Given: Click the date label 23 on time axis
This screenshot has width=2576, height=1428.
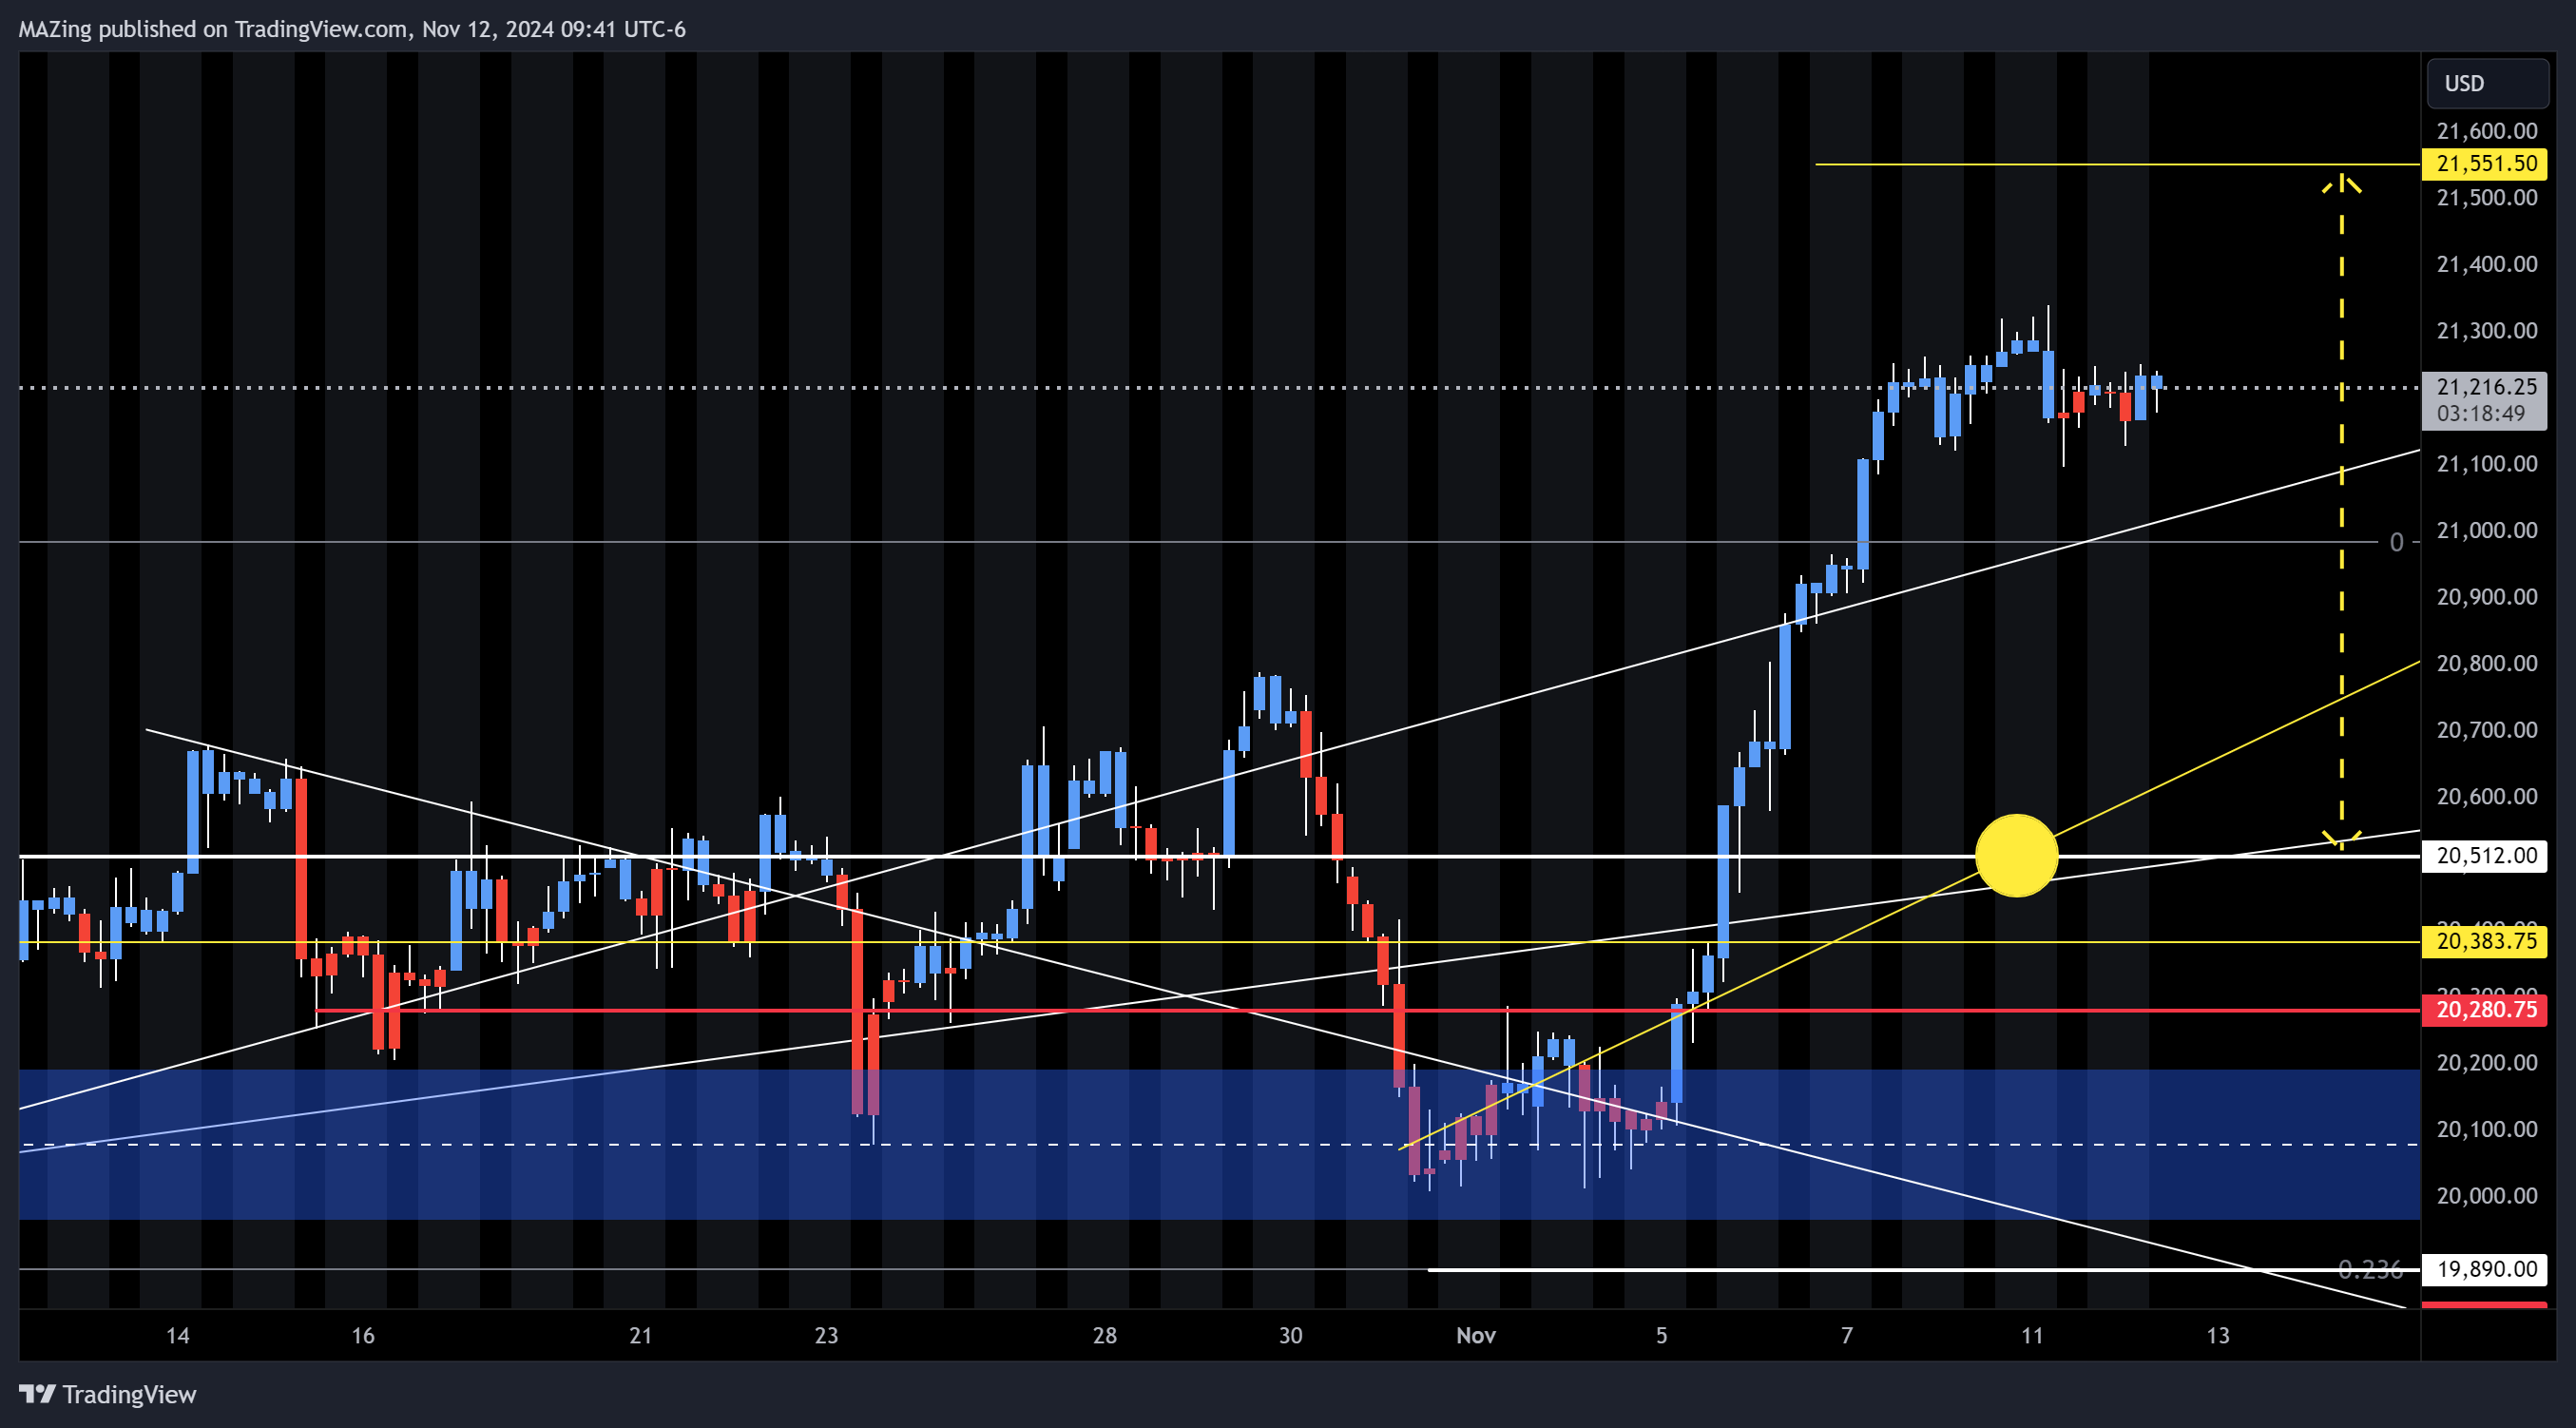Looking at the screenshot, I should click(x=826, y=1336).
